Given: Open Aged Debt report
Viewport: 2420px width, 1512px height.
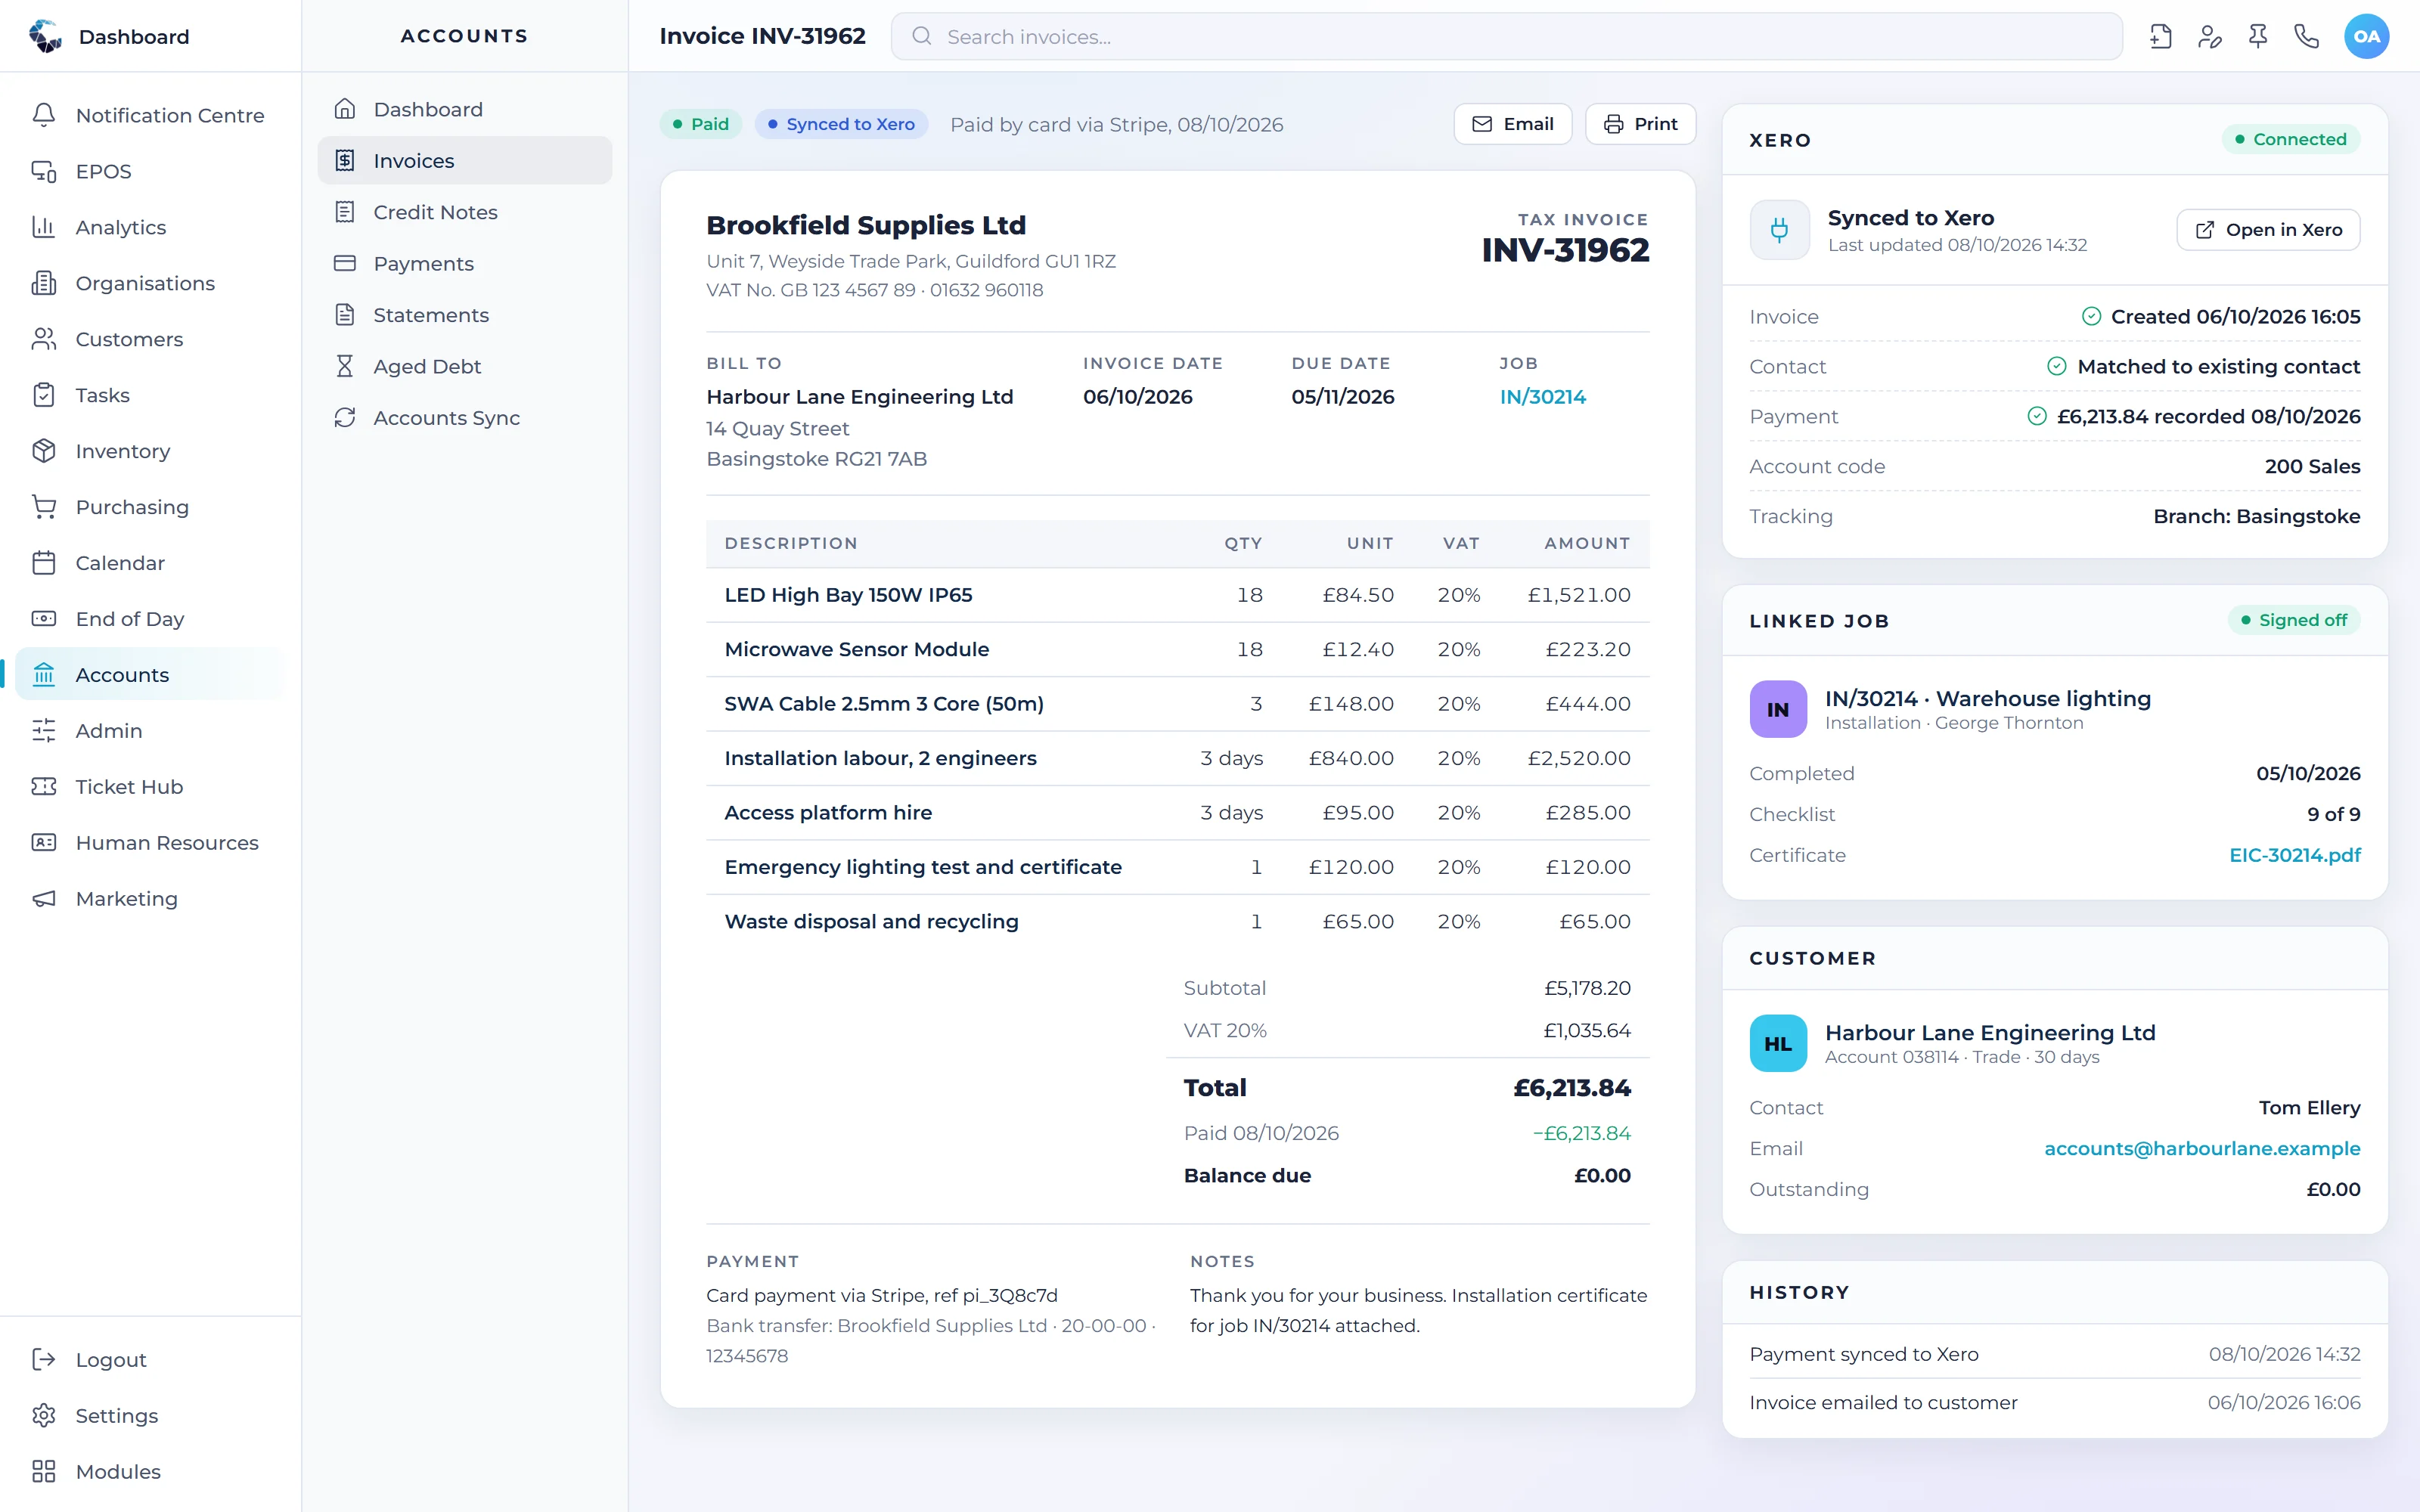Looking at the screenshot, I should point(465,367).
